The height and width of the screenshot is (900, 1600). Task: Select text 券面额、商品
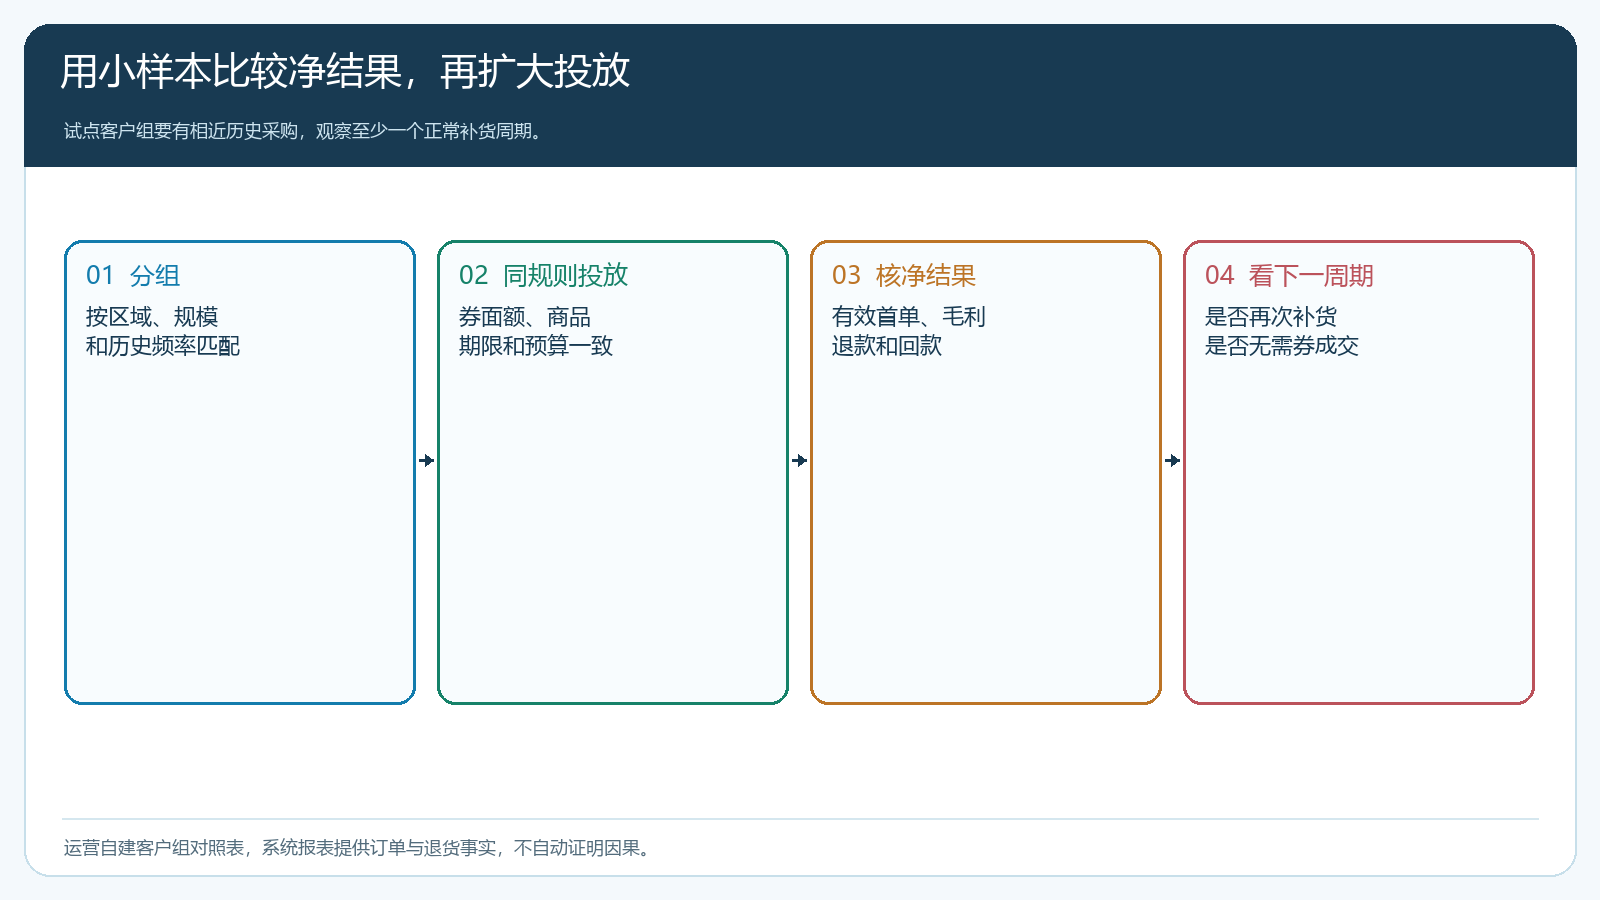[x=525, y=317]
